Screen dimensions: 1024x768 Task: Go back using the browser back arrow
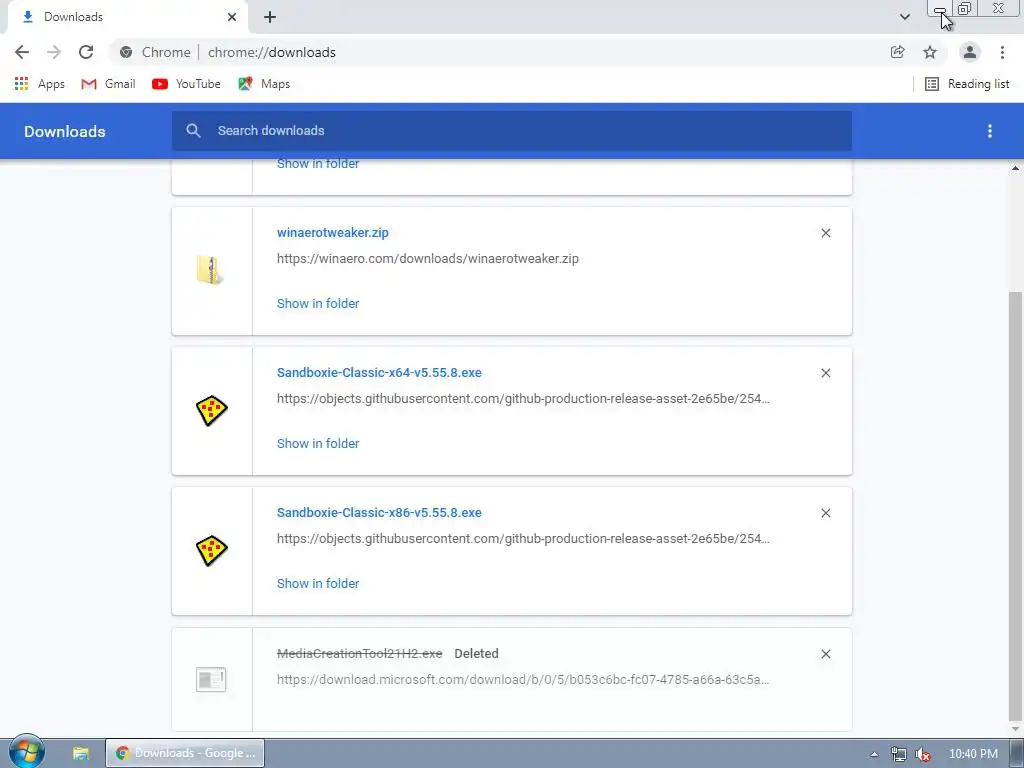[22, 52]
